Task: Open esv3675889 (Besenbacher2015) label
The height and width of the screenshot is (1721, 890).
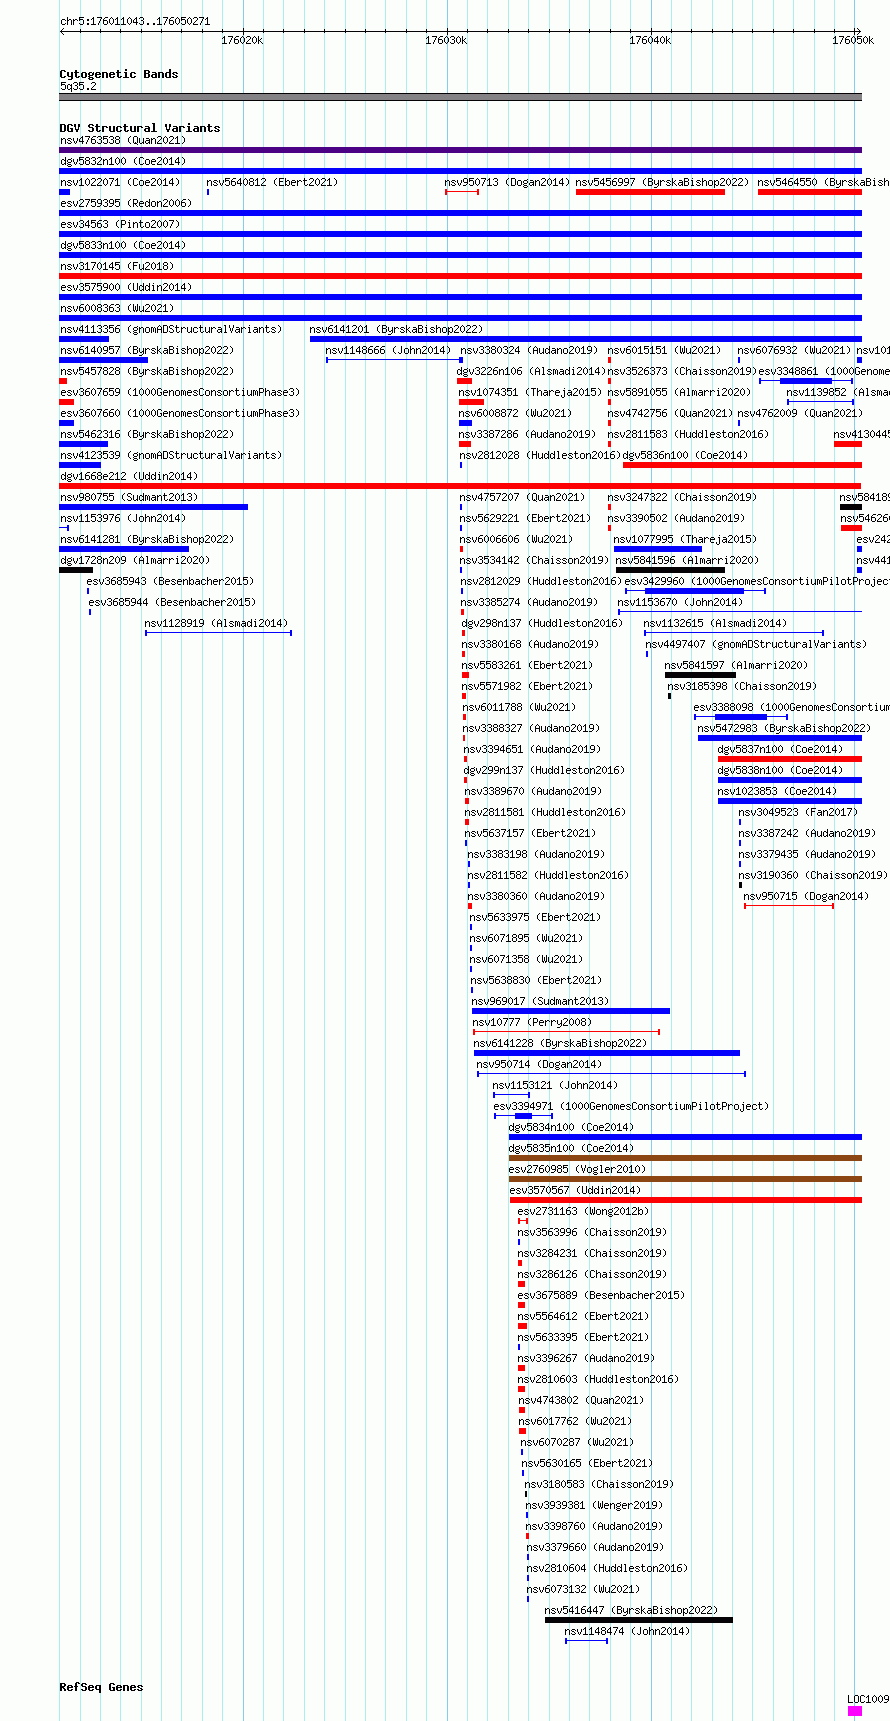Action: pyautogui.click(x=601, y=1295)
